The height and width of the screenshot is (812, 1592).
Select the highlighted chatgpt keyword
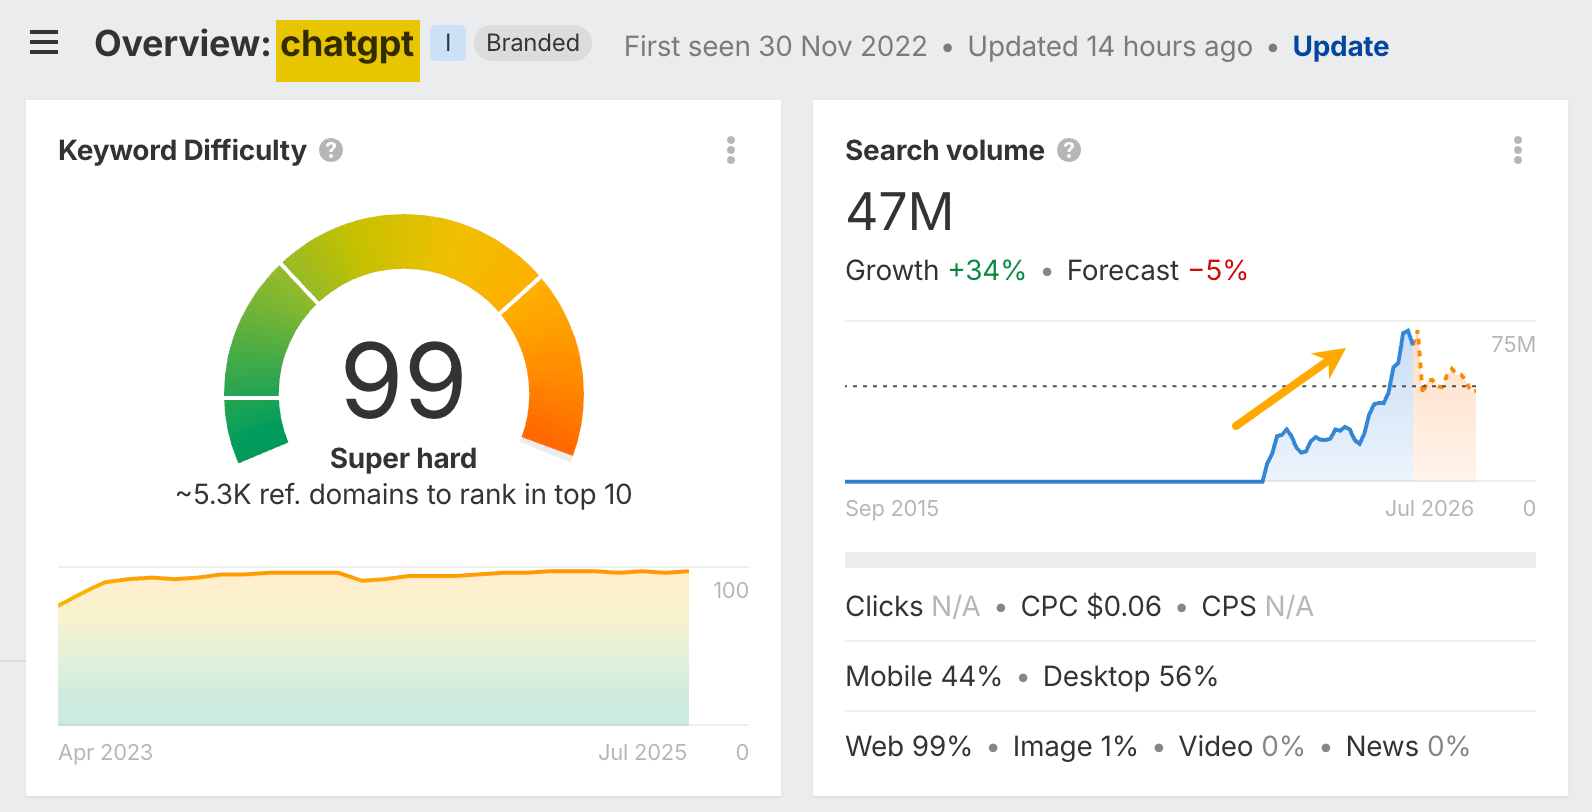[x=347, y=45]
